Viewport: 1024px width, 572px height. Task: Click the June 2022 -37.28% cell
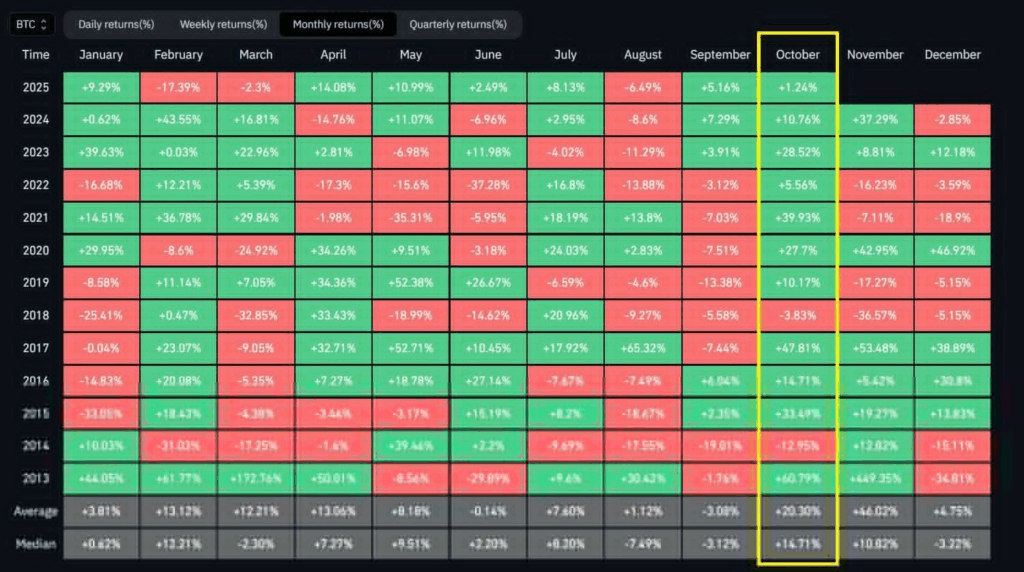tap(487, 185)
